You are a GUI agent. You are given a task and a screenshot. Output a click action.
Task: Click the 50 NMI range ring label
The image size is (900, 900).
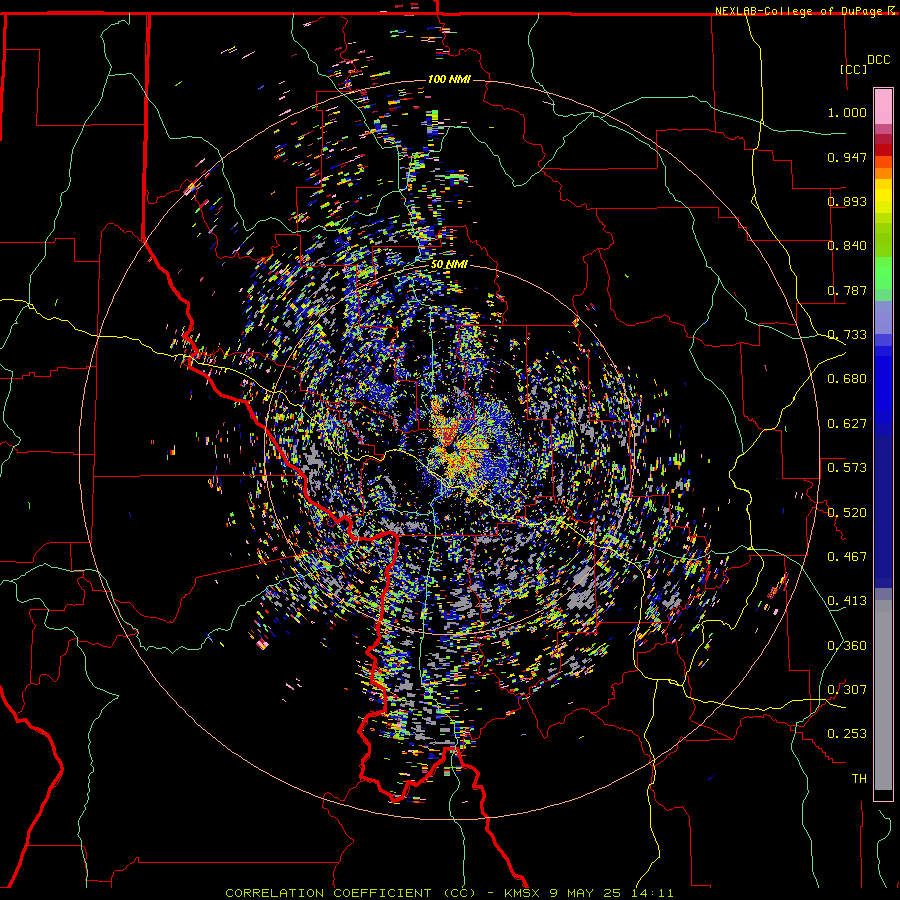[x=449, y=265]
